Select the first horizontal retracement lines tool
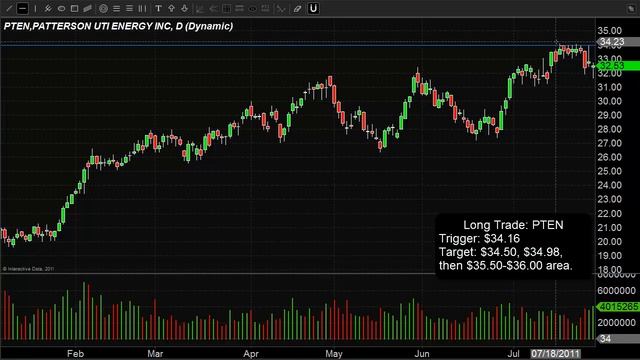 [116, 8]
